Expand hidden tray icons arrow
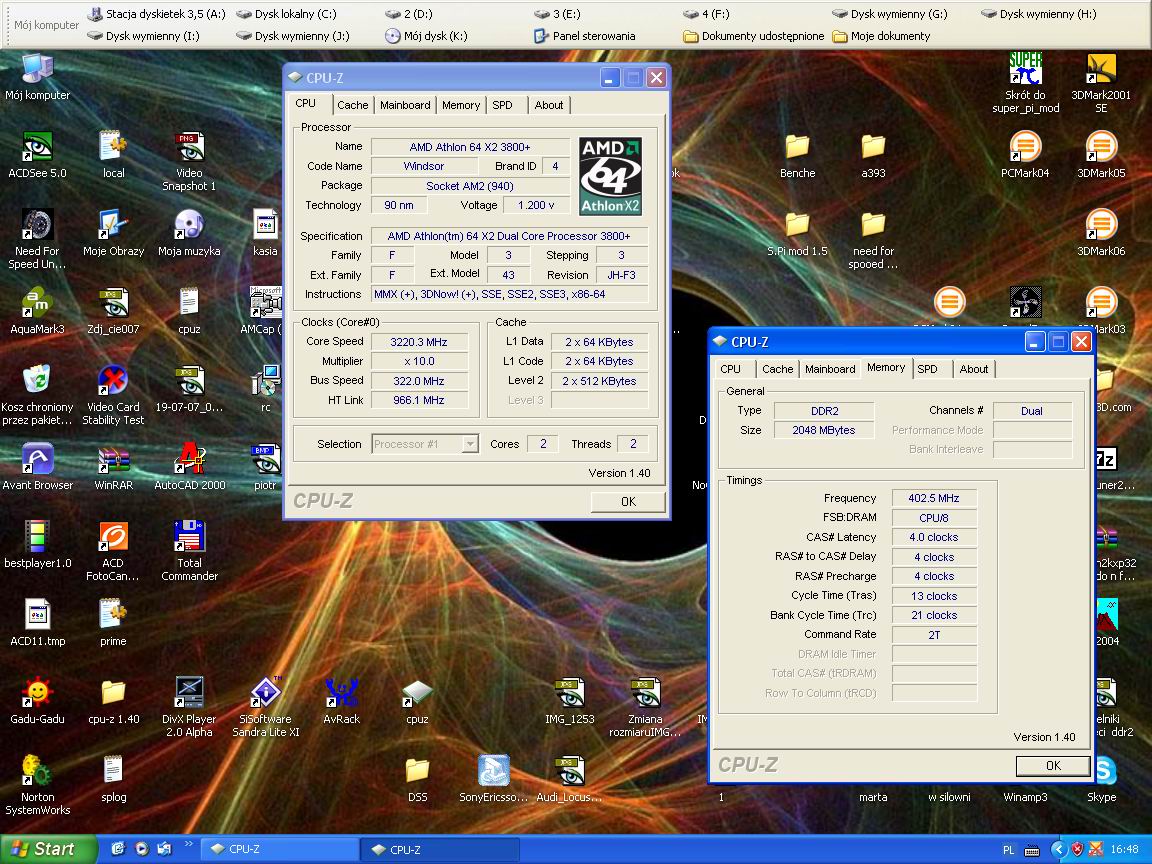This screenshot has width=1152, height=864. click(x=1058, y=850)
